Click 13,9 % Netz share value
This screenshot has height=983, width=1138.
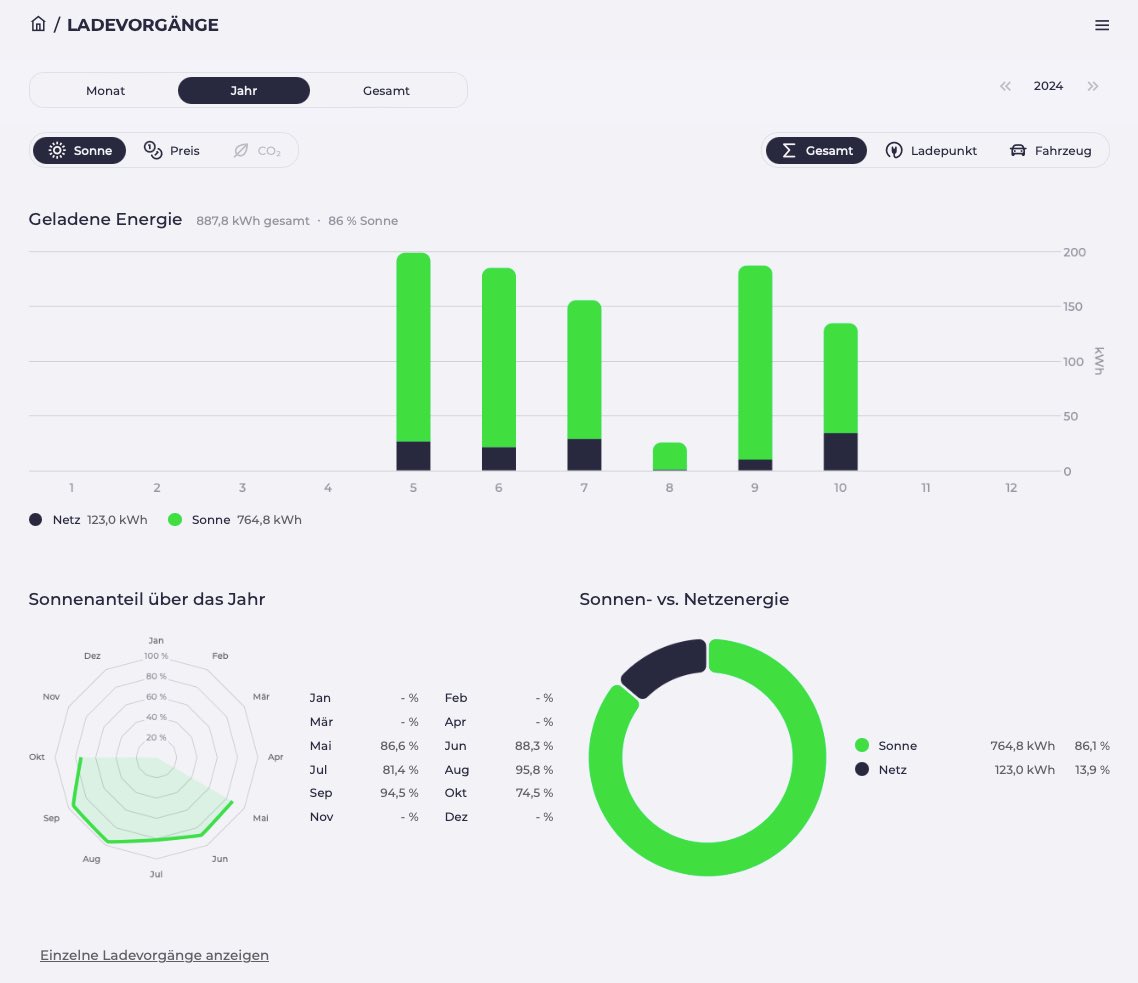(1092, 770)
